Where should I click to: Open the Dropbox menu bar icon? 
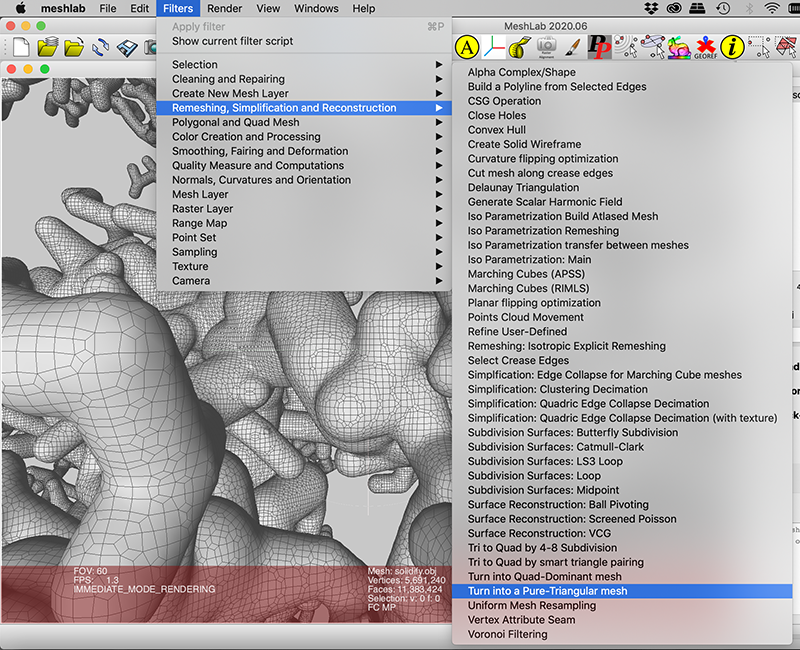point(651,8)
